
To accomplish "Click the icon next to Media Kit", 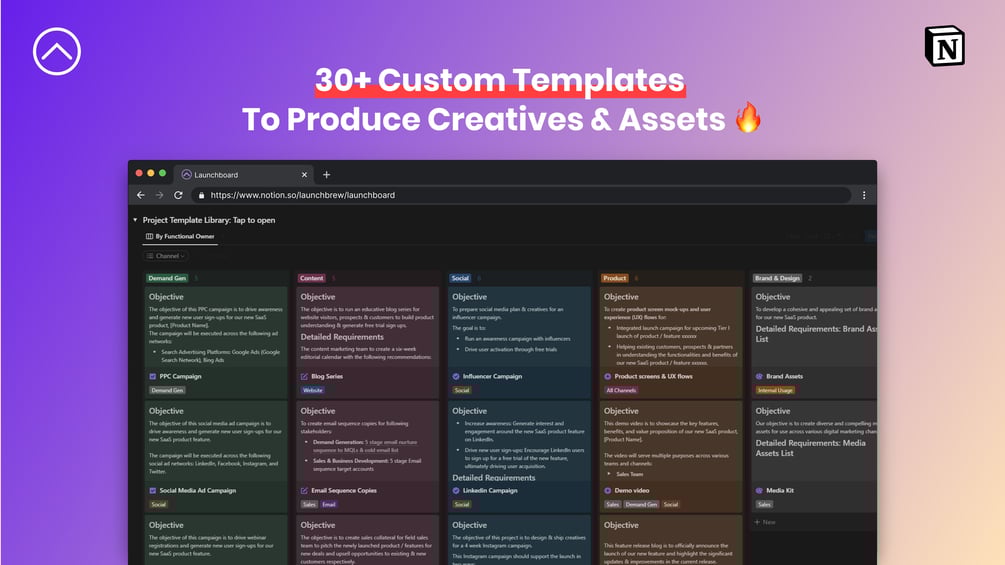I will 760,491.
